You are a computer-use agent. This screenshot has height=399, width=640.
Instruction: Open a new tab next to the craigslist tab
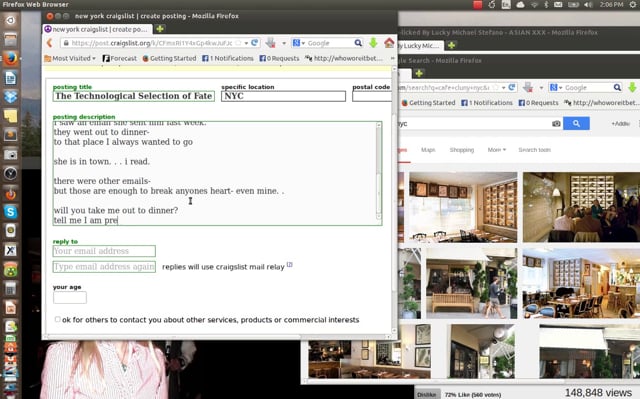(x=160, y=29)
